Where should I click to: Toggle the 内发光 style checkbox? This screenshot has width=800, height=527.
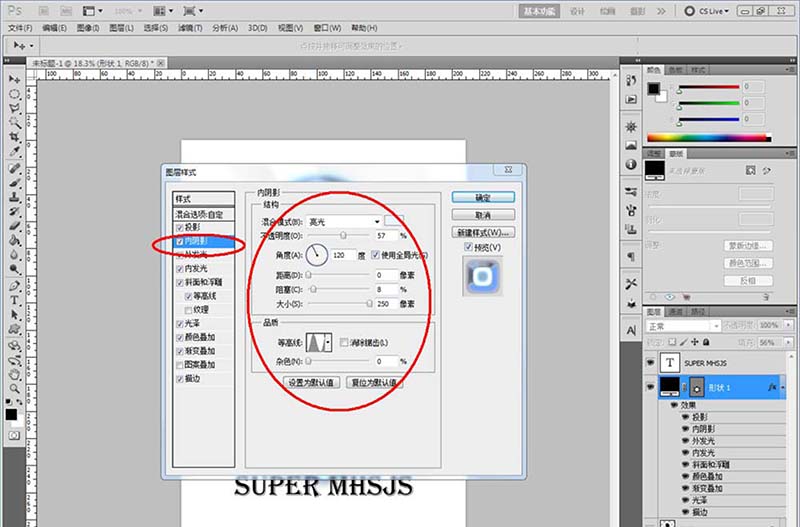180,269
